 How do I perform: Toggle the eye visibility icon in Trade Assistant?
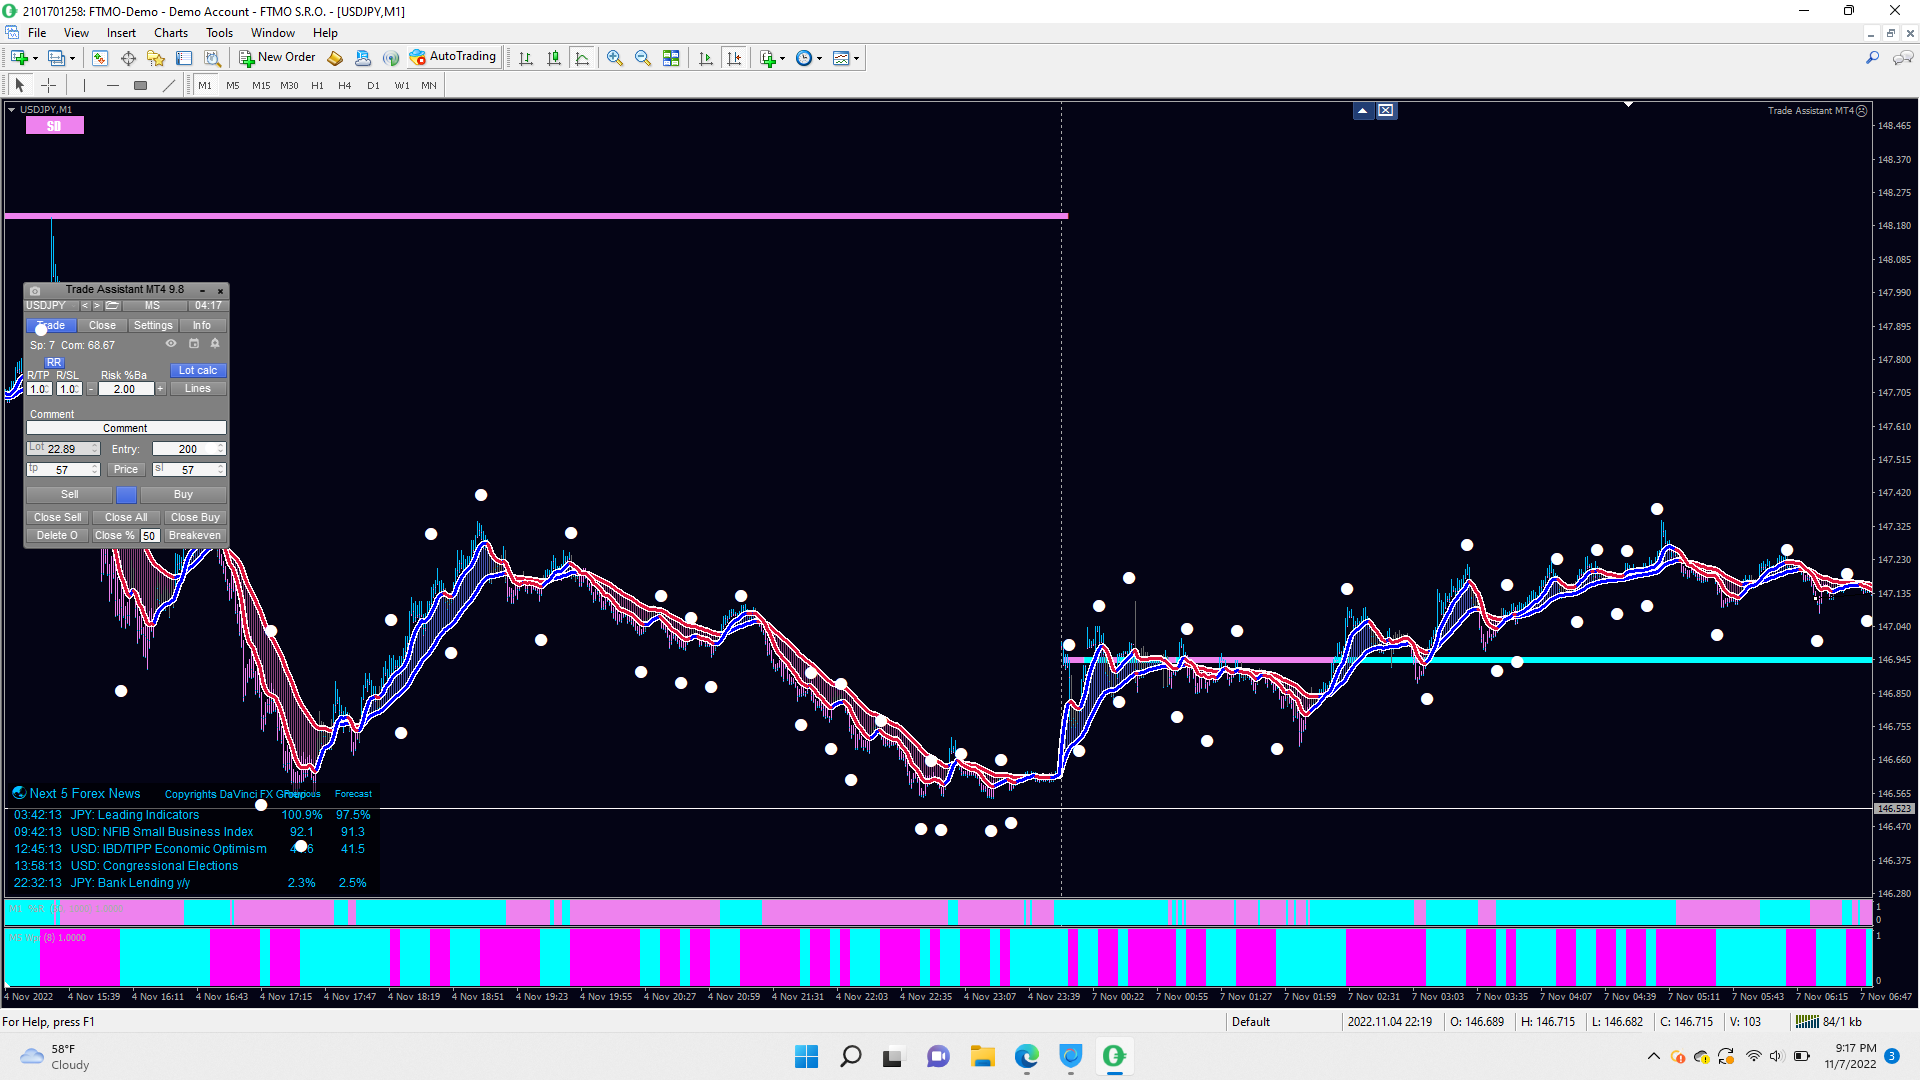click(x=171, y=344)
